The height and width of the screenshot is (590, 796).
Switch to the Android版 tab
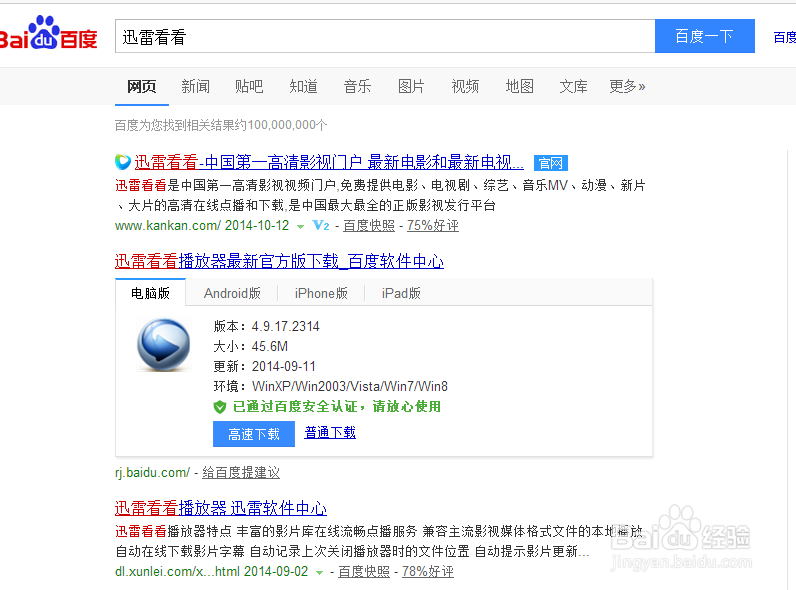(232, 293)
